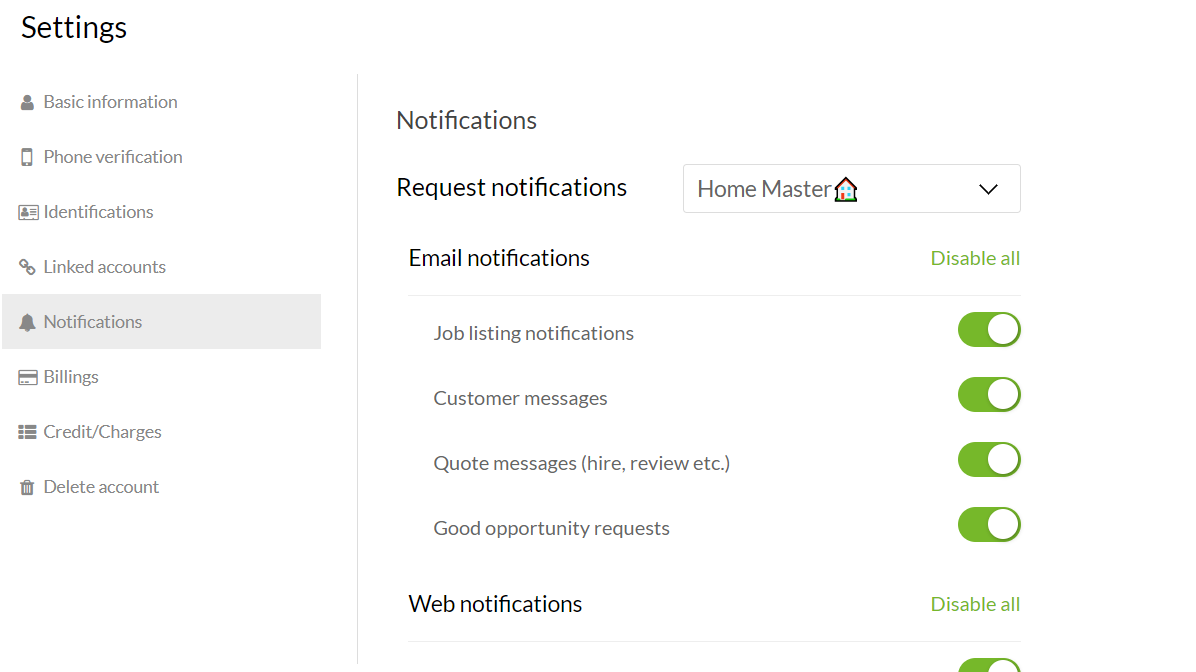This screenshot has width=1196, height=672.
Task: Open Delete account settings page
Action: (x=101, y=487)
